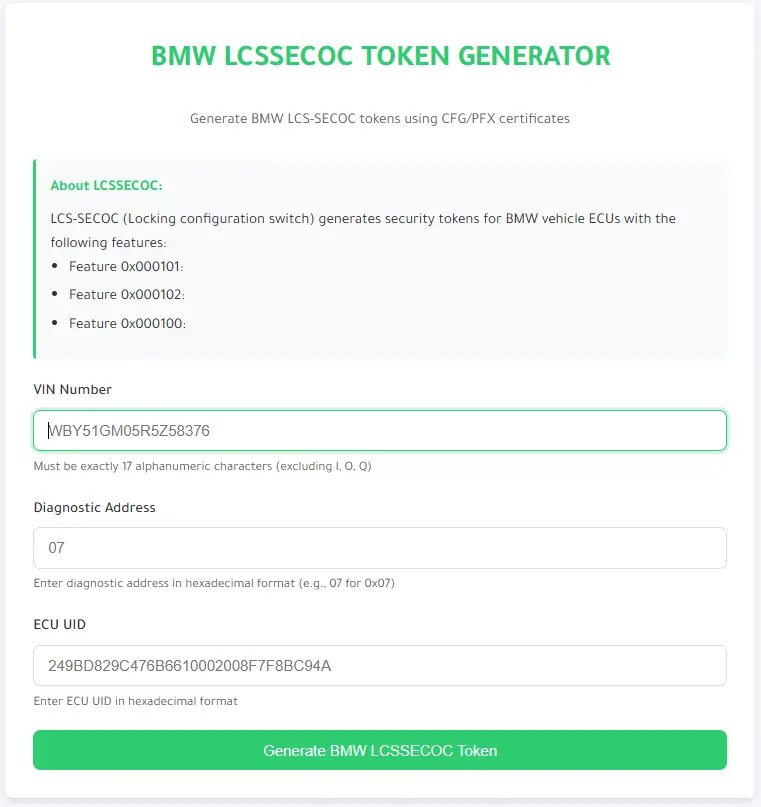
Task: Click the VIN Number input field
Action: point(380,430)
